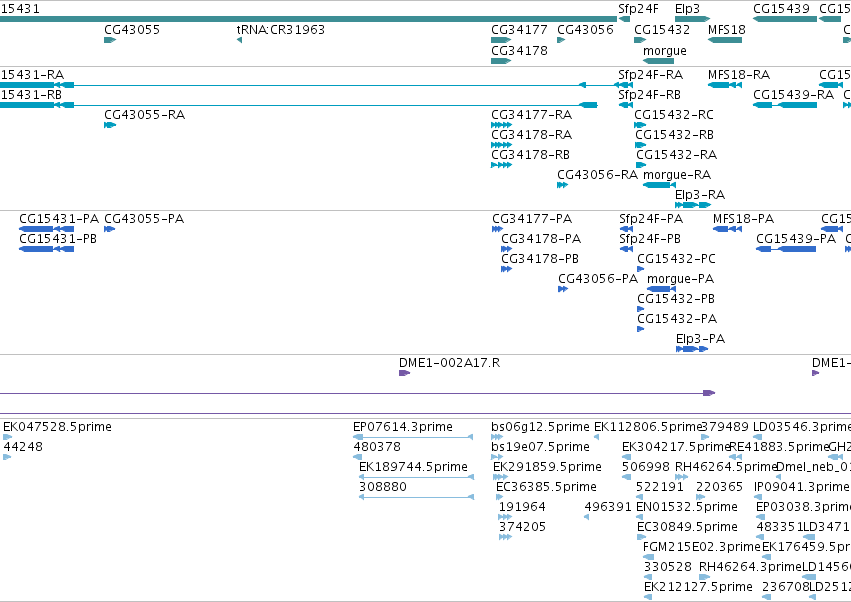
Task: Click the DME1-002A17.R feature
Action: click(404, 373)
